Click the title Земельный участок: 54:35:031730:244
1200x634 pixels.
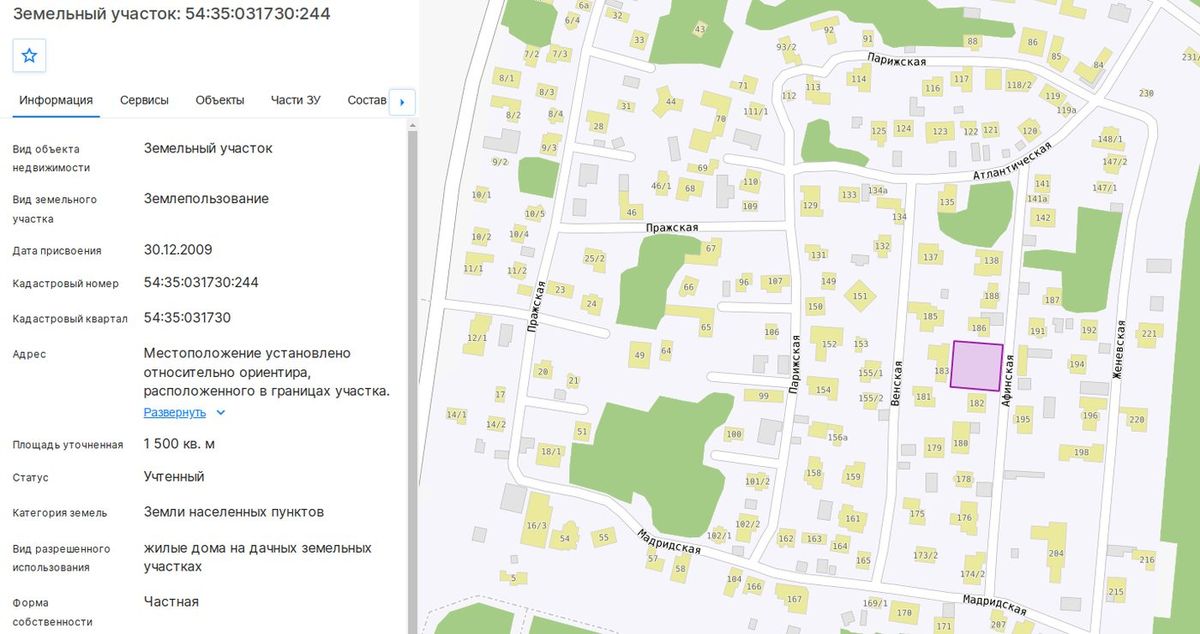[172, 13]
